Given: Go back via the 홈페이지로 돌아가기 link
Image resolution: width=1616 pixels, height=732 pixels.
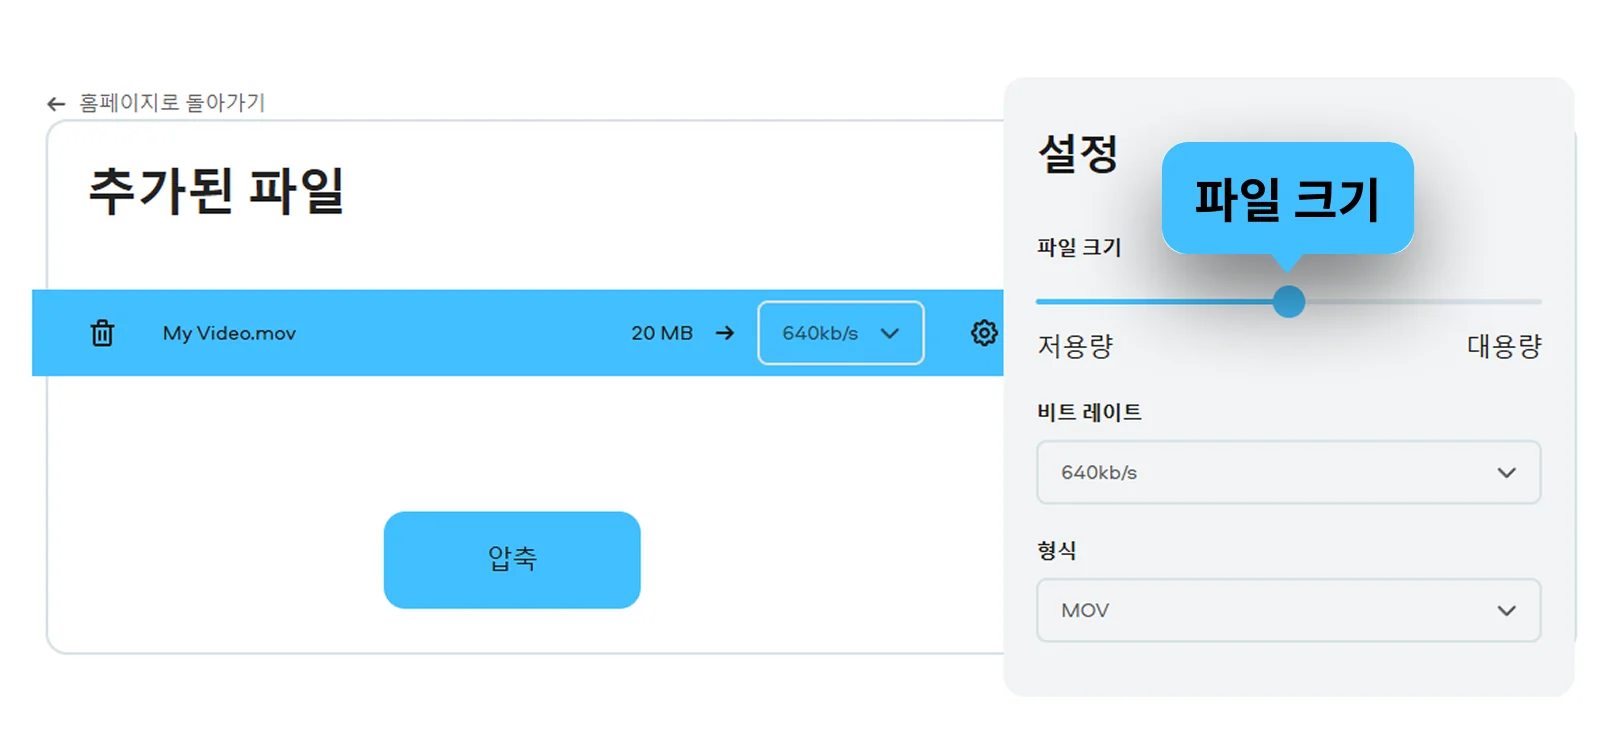Looking at the screenshot, I should (172, 103).
